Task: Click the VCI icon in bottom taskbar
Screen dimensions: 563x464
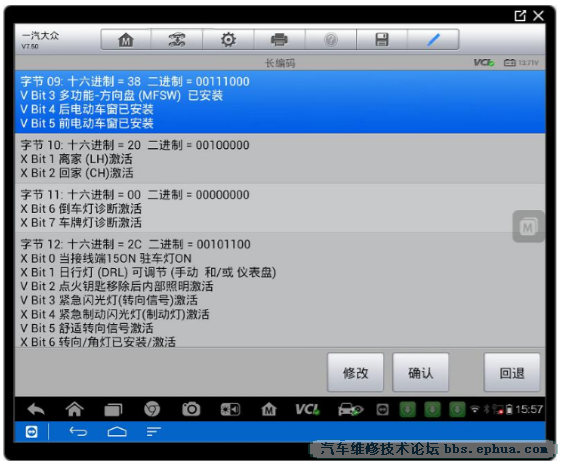Action: (307, 409)
